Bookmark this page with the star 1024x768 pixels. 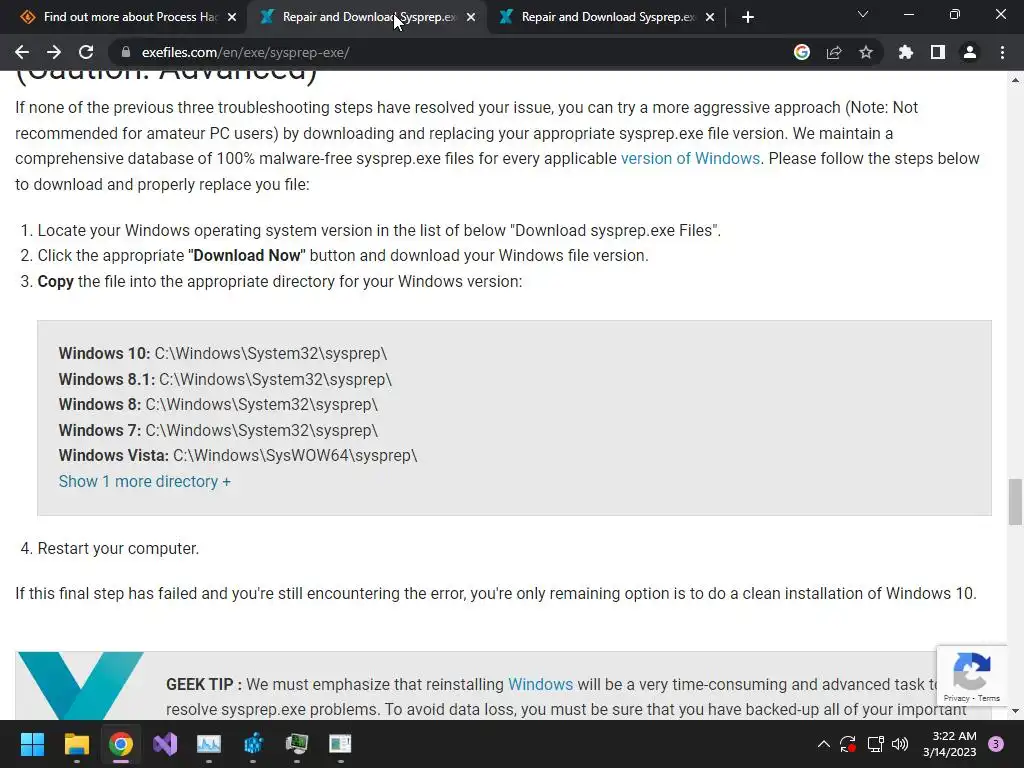866,52
